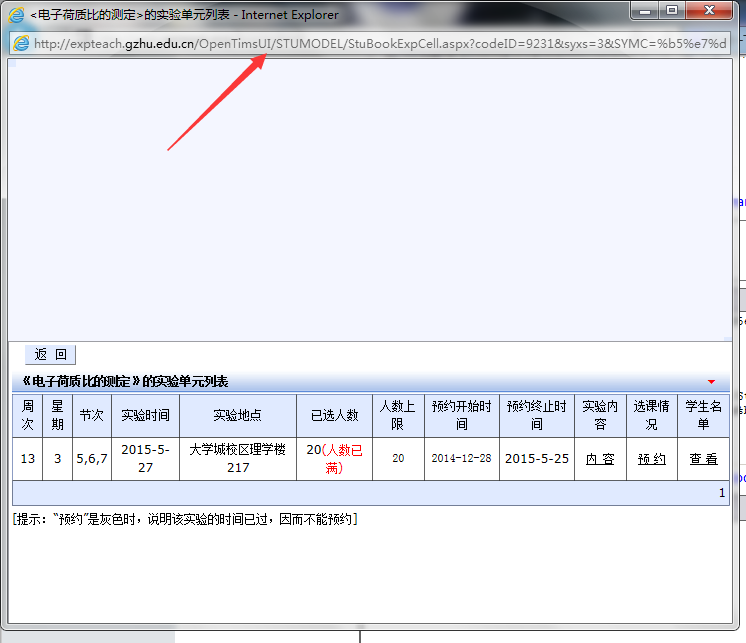Close the Internet Explorer window
This screenshot has height=643, width=746.
709,10
